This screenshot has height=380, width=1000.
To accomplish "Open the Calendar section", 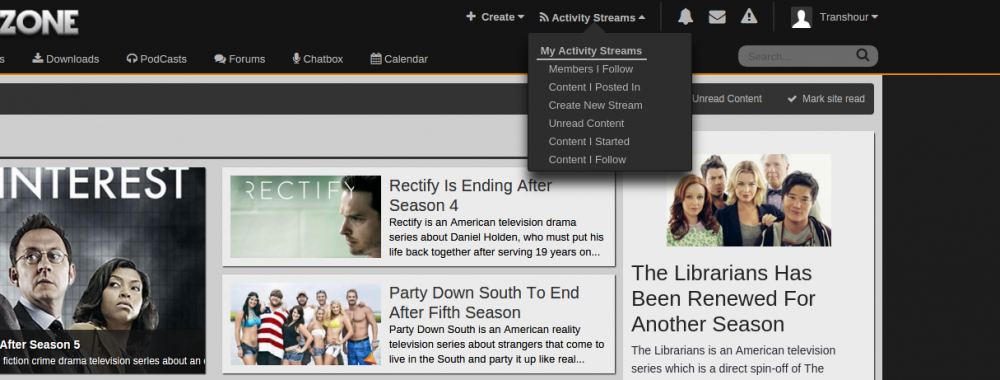I will pos(399,59).
